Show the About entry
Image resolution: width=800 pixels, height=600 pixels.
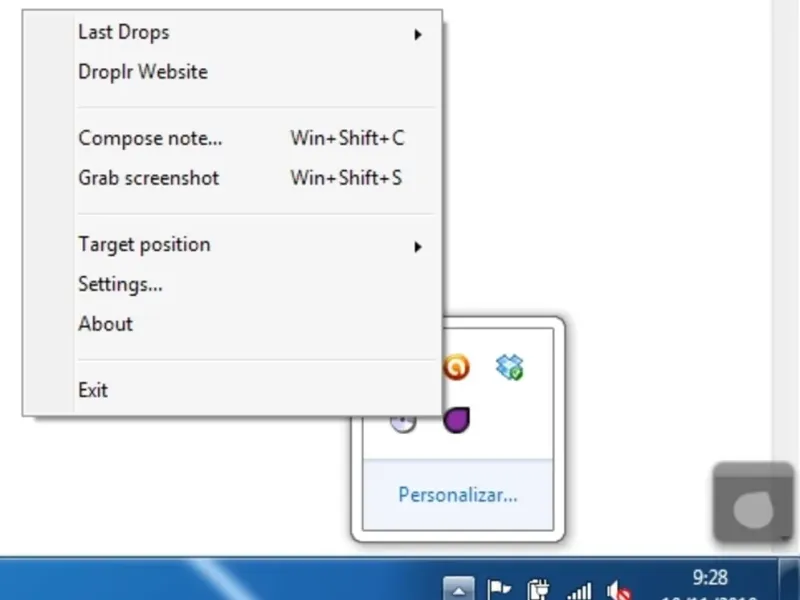coord(232,324)
